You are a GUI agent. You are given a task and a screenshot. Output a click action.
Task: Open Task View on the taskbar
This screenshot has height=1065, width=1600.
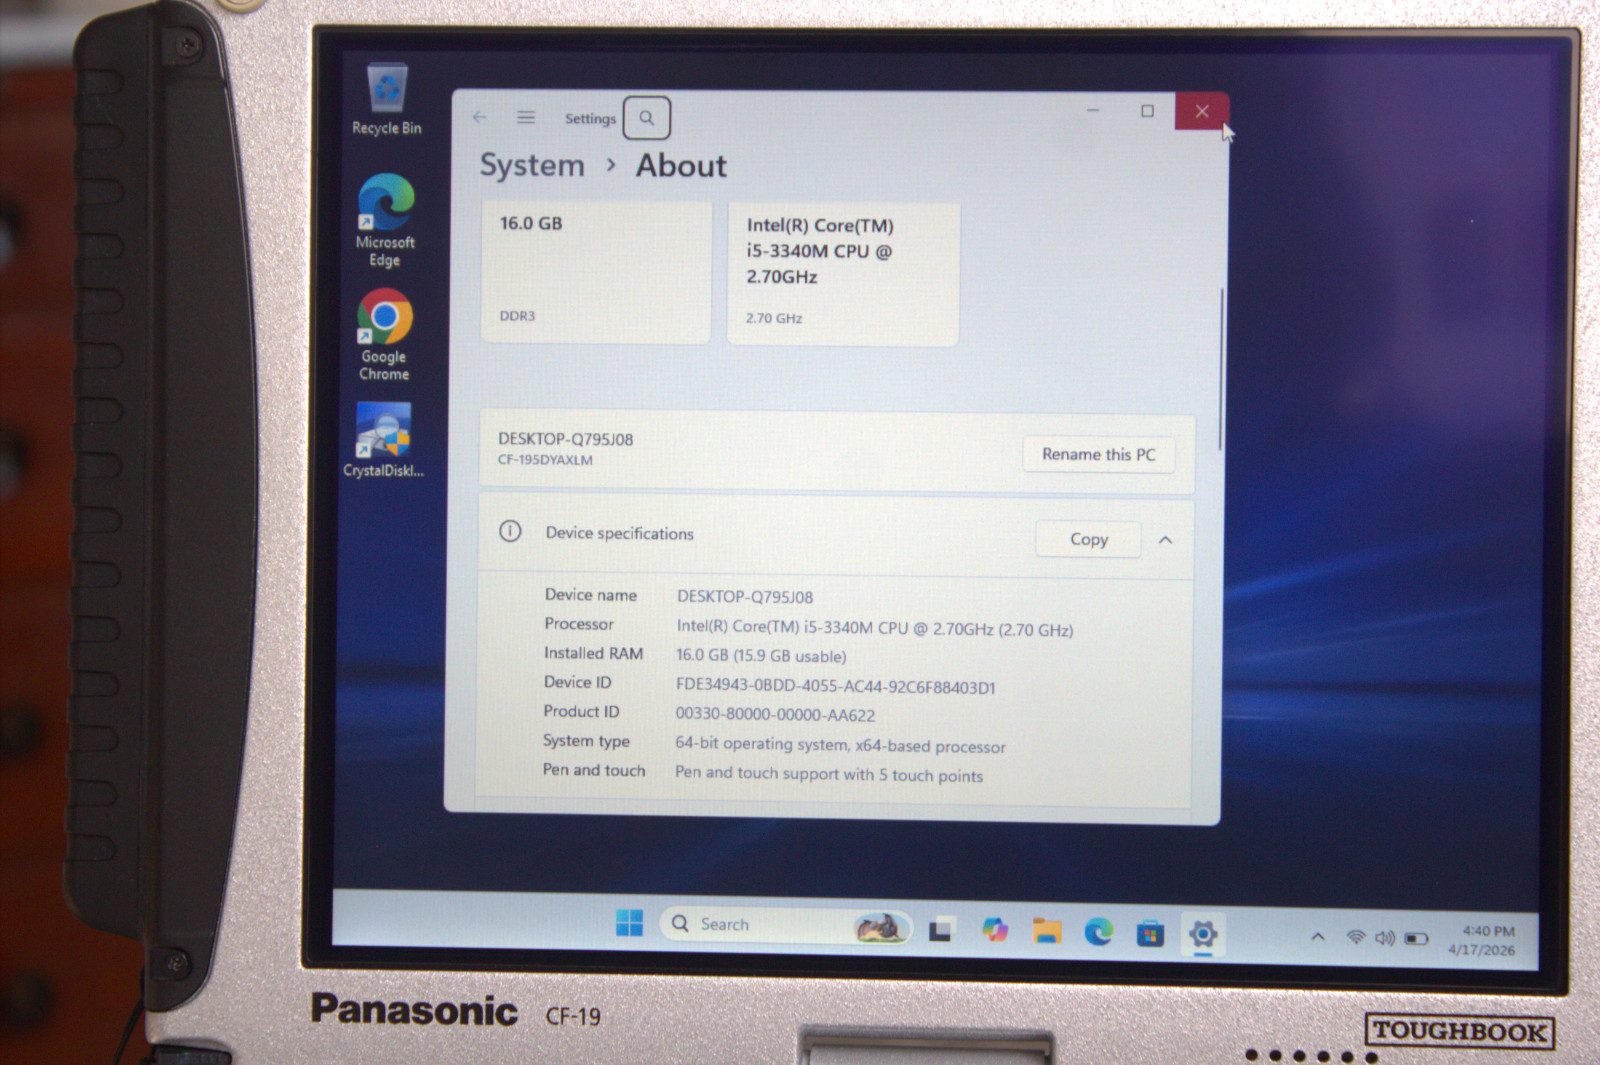940,930
